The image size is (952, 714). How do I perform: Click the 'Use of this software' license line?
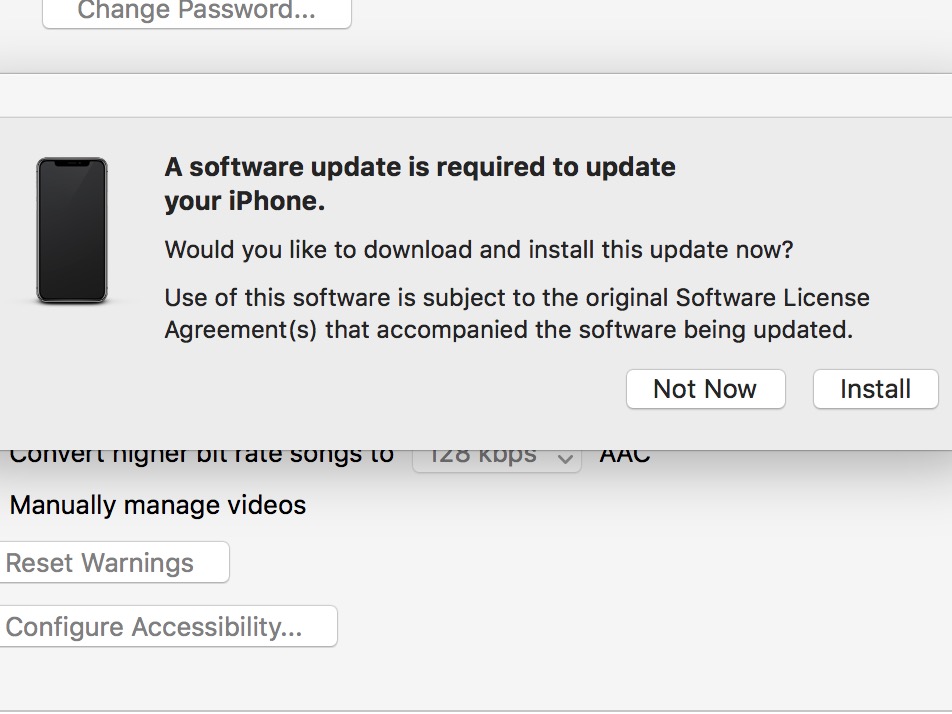[517, 298]
